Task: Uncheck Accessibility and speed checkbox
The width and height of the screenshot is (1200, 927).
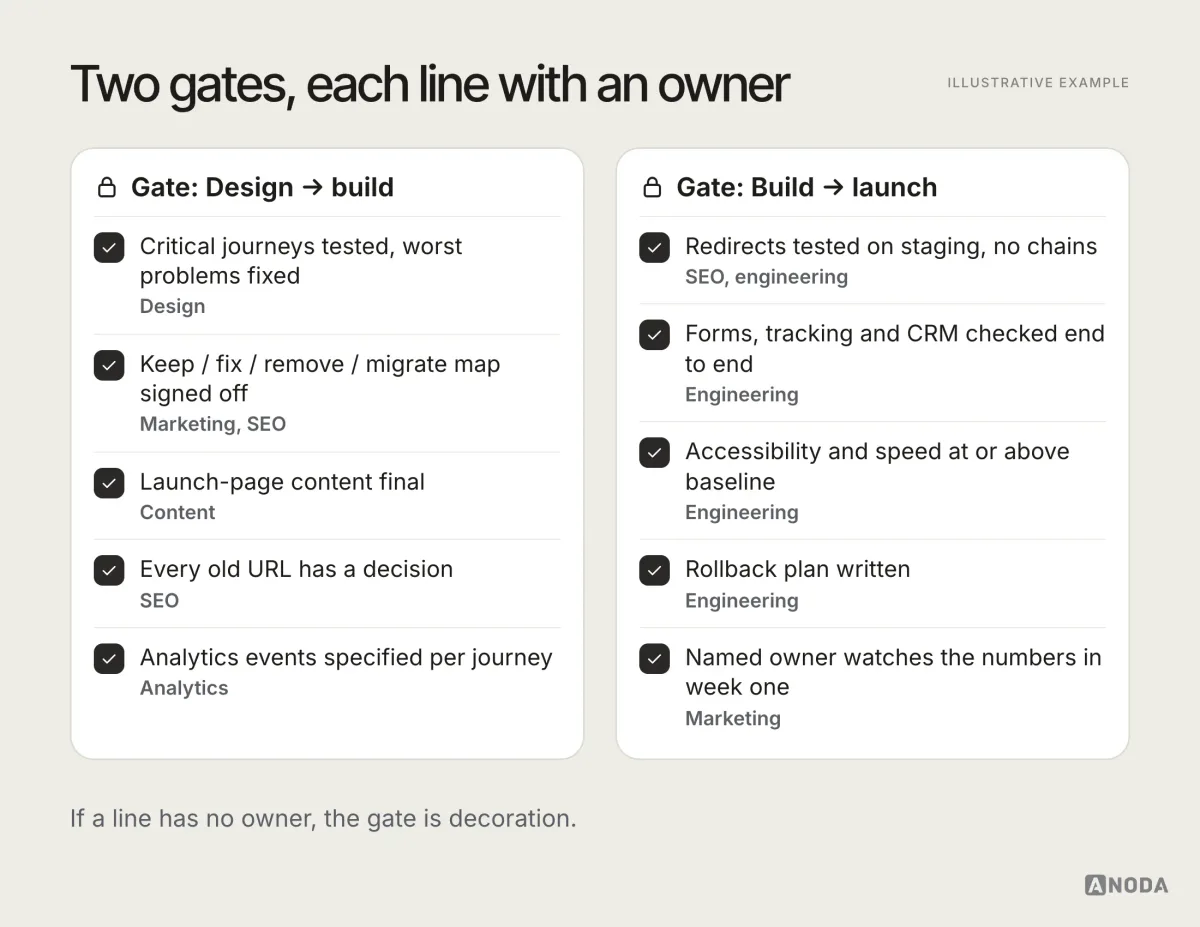Action: [655, 452]
